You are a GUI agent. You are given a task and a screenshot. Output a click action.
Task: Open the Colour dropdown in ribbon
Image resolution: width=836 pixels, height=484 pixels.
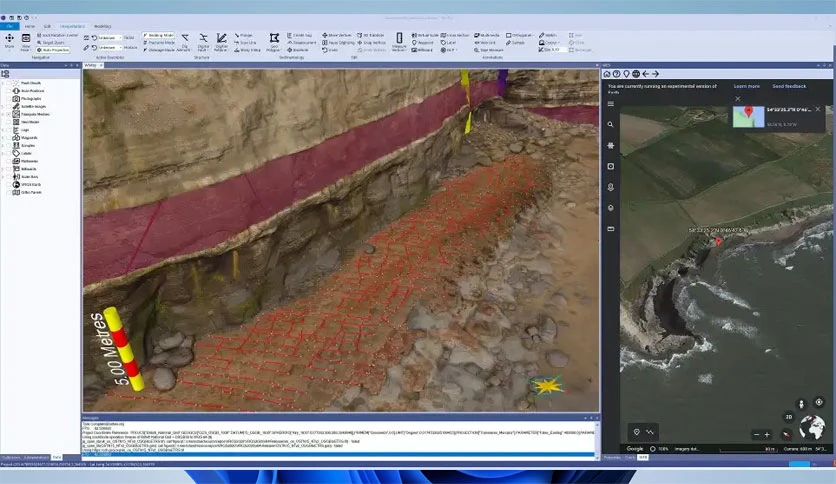[x=549, y=43]
